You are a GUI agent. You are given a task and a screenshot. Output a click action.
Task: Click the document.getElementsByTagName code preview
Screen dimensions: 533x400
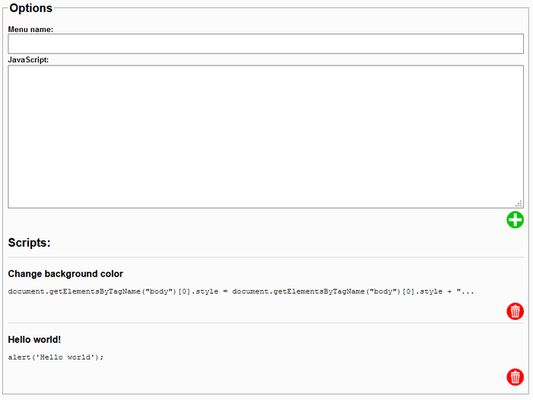[241, 292]
